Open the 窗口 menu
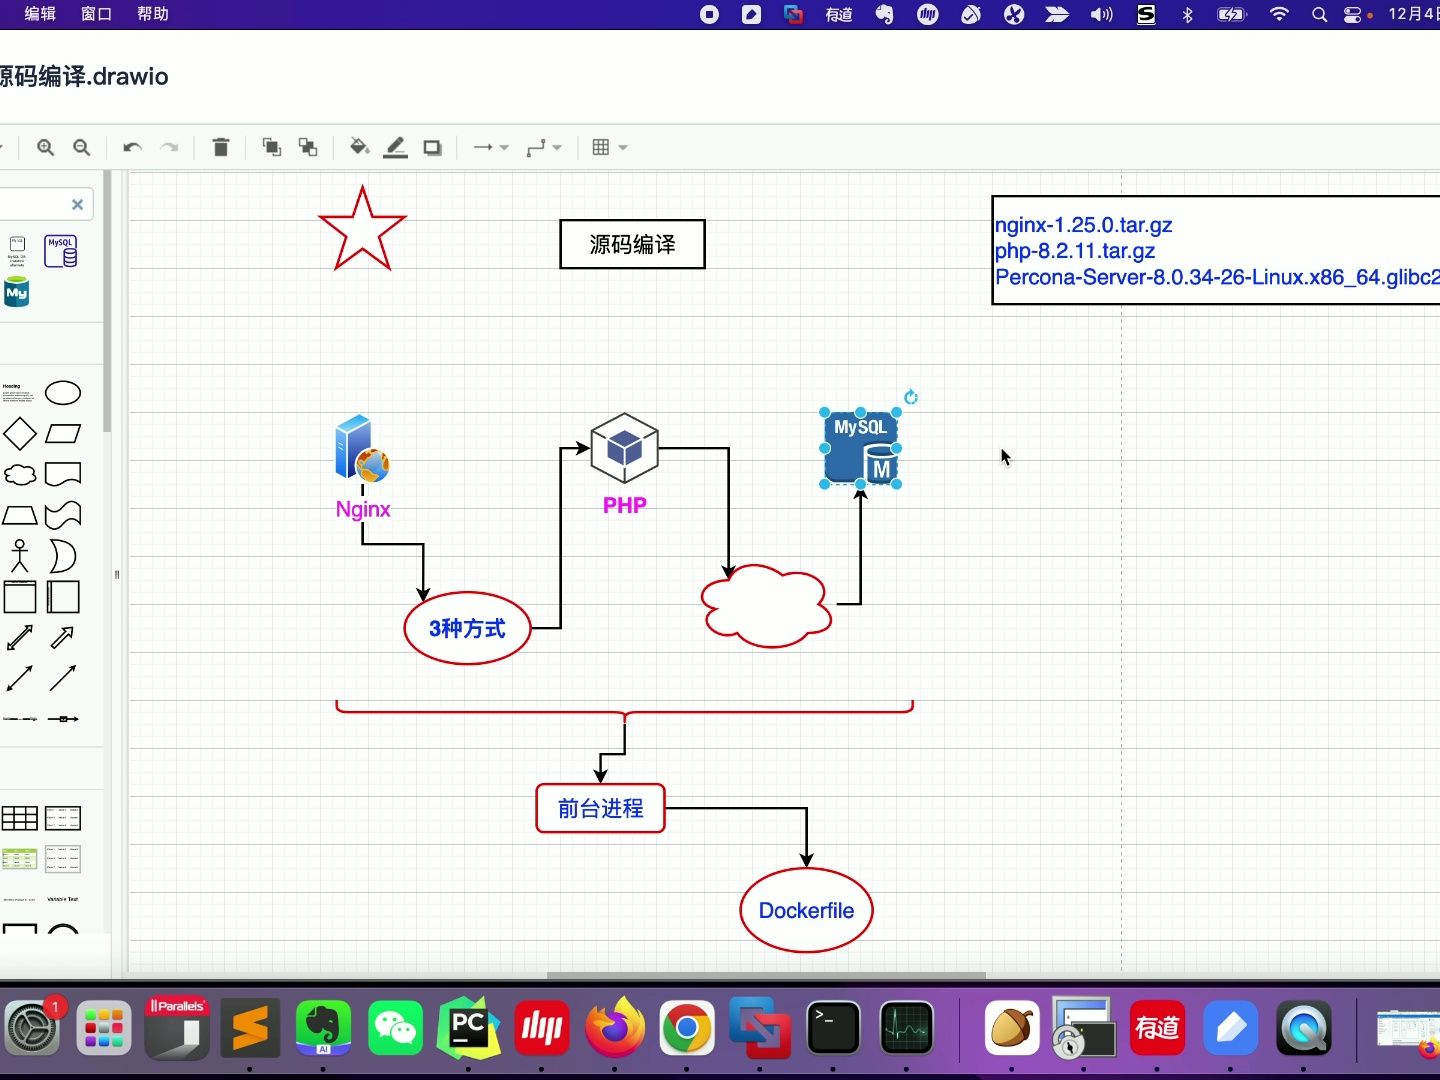The height and width of the screenshot is (1080, 1440). [96, 14]
